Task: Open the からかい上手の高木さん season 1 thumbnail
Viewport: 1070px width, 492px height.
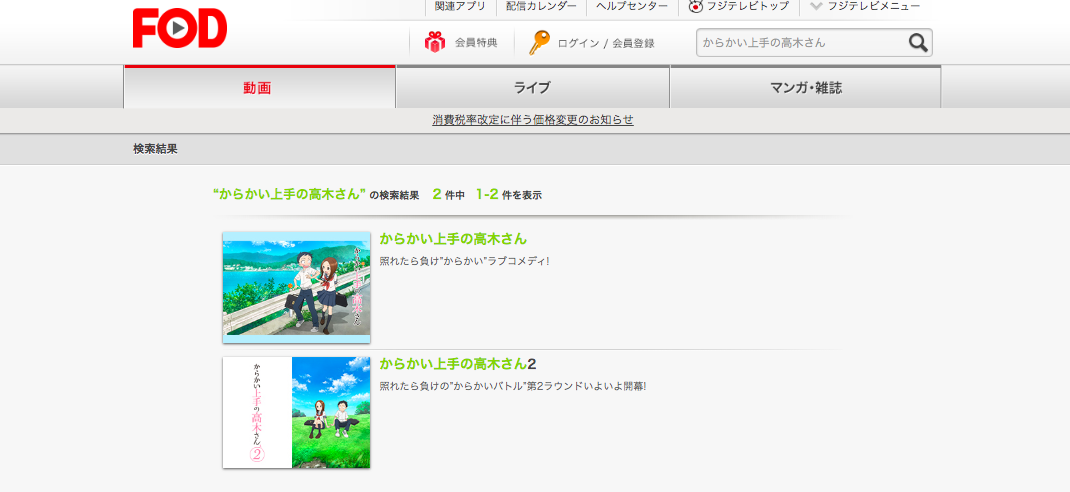Action: [x=296, y=287]
